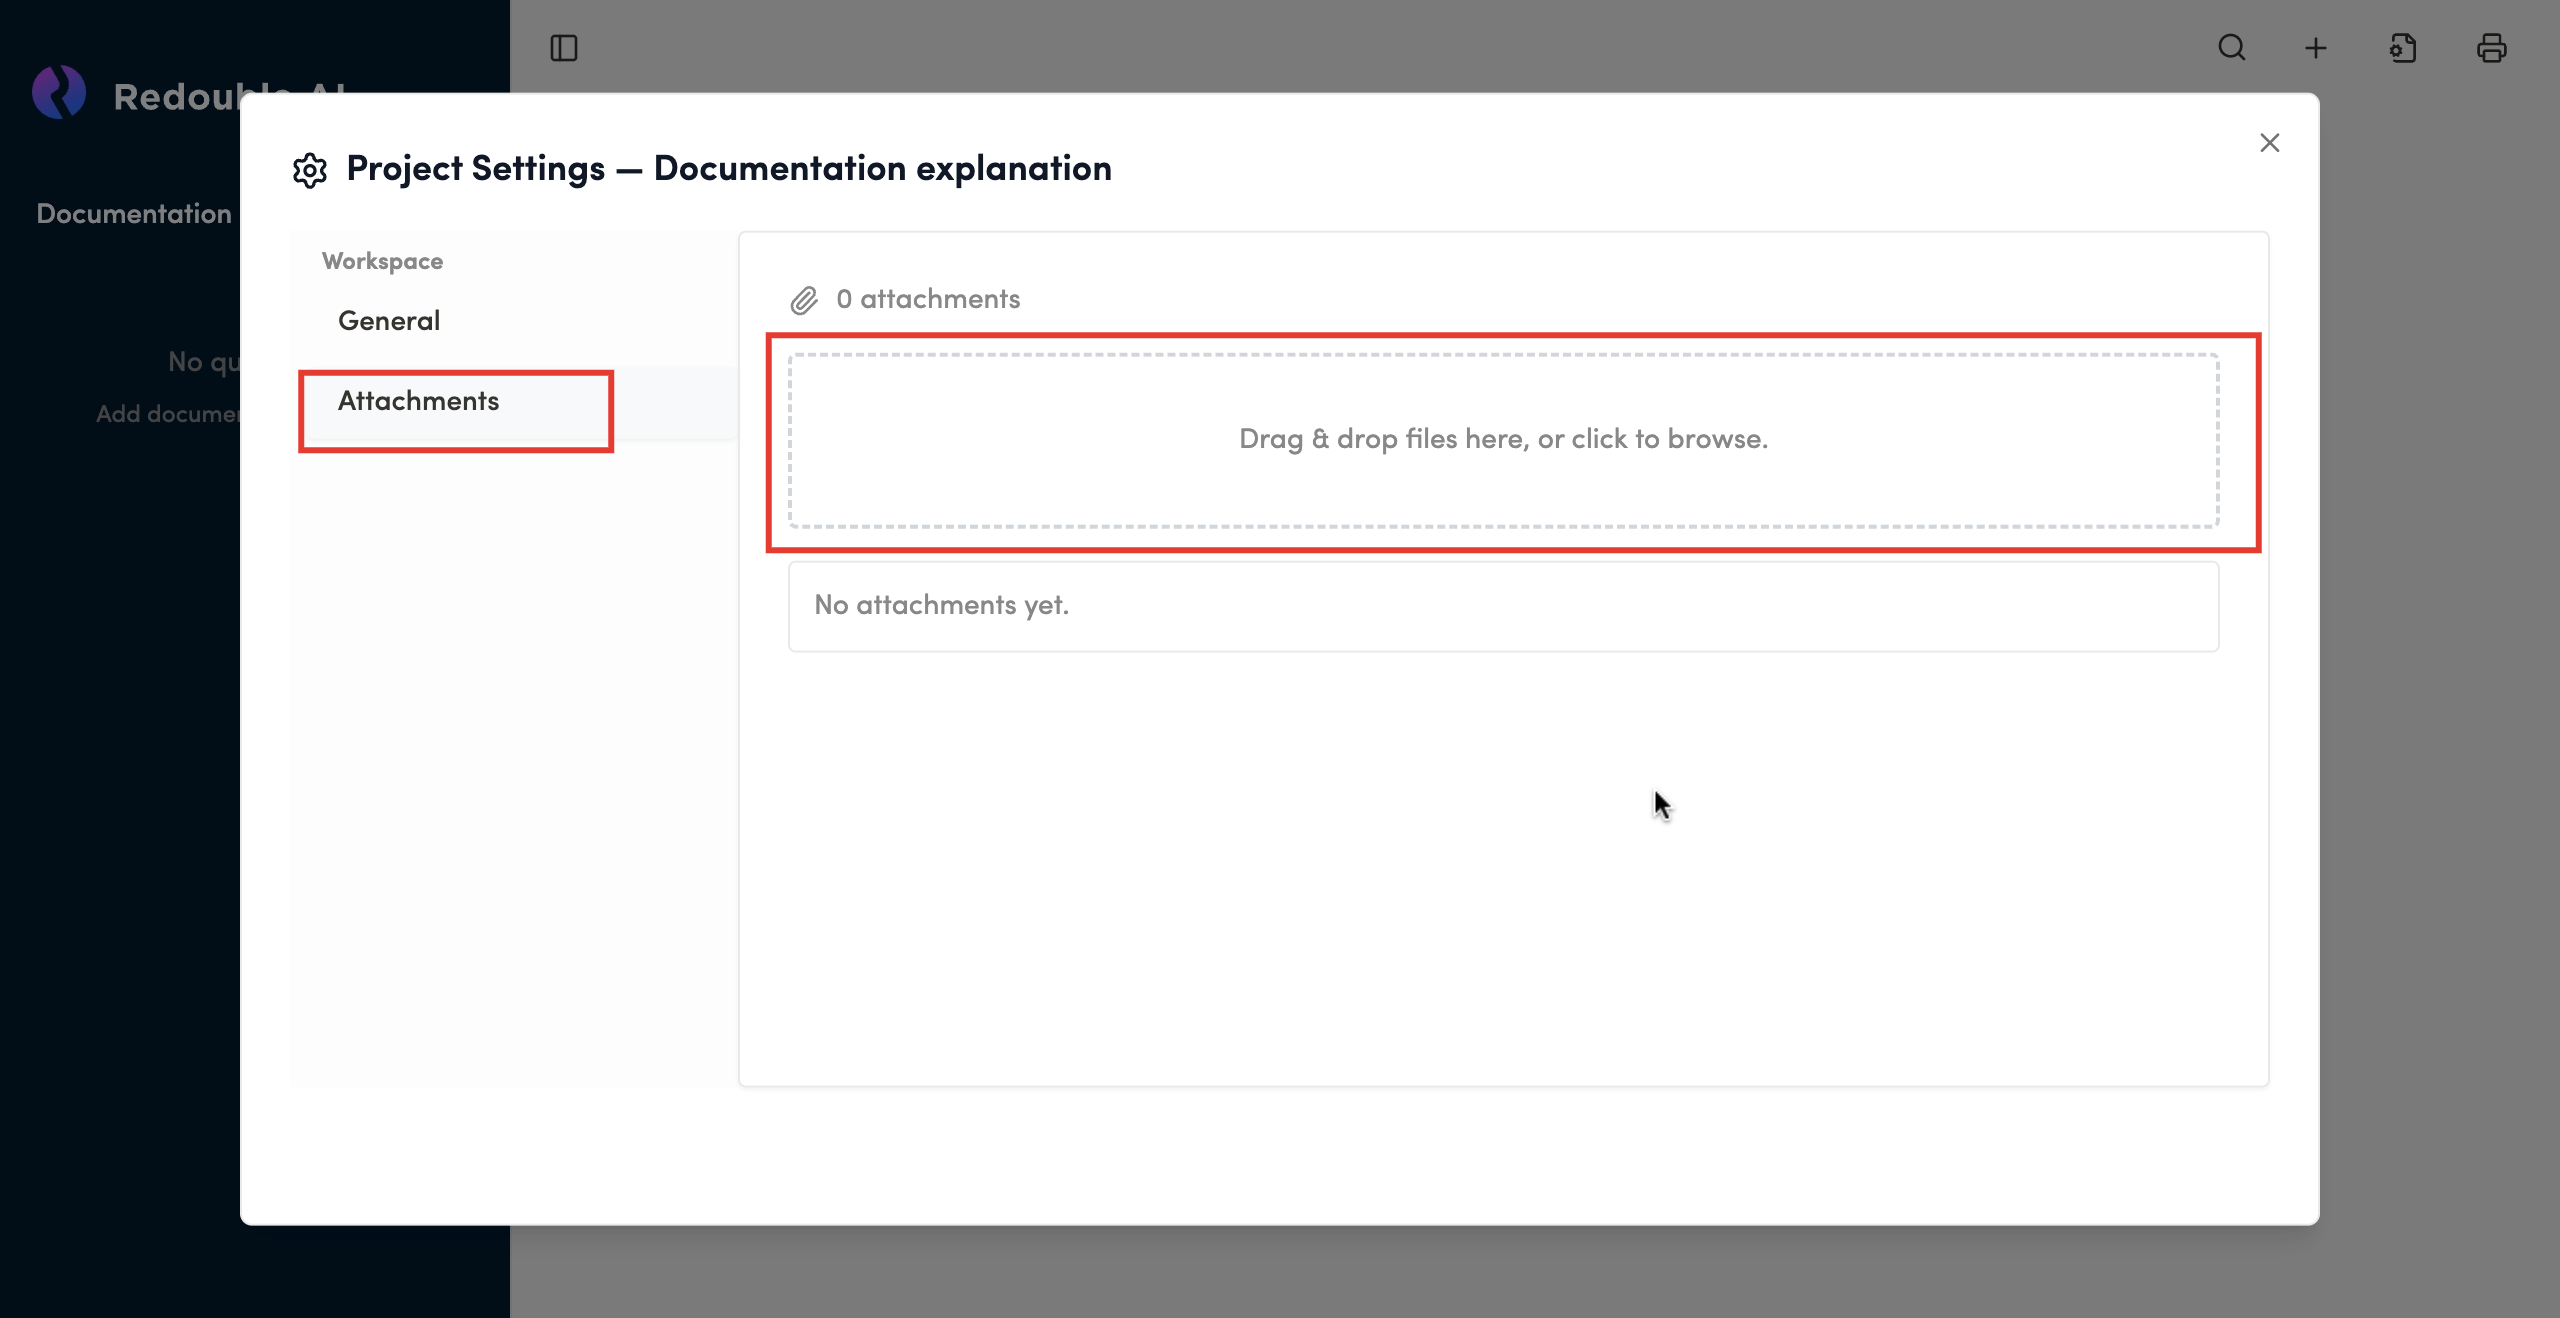The height and width of the screenshot is (1318, 2560).
Task: Click the '0 attachments' counter label
Action: pos(928,299)
